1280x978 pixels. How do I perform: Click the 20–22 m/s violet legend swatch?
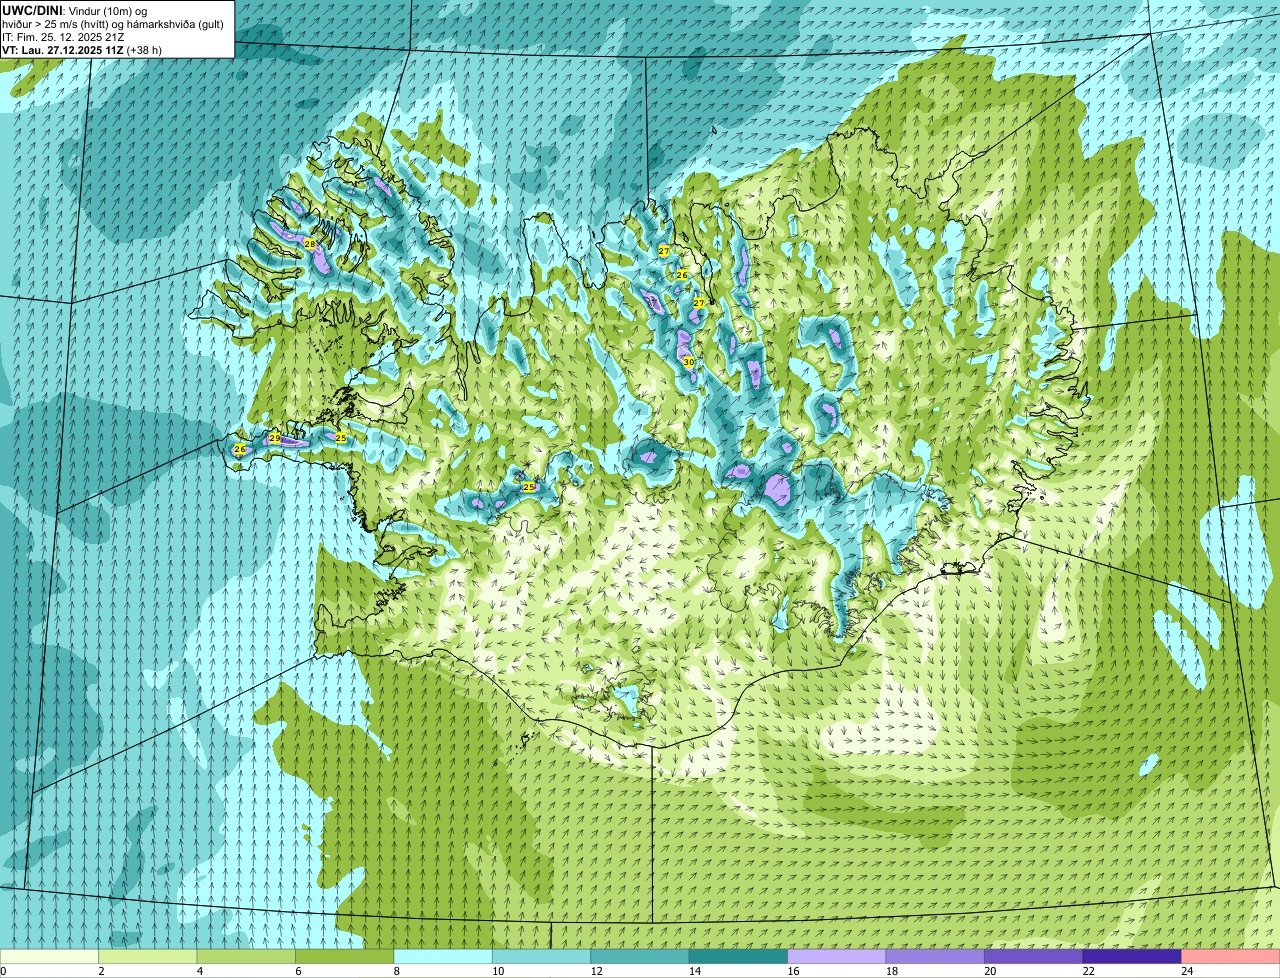(1034, 956)
